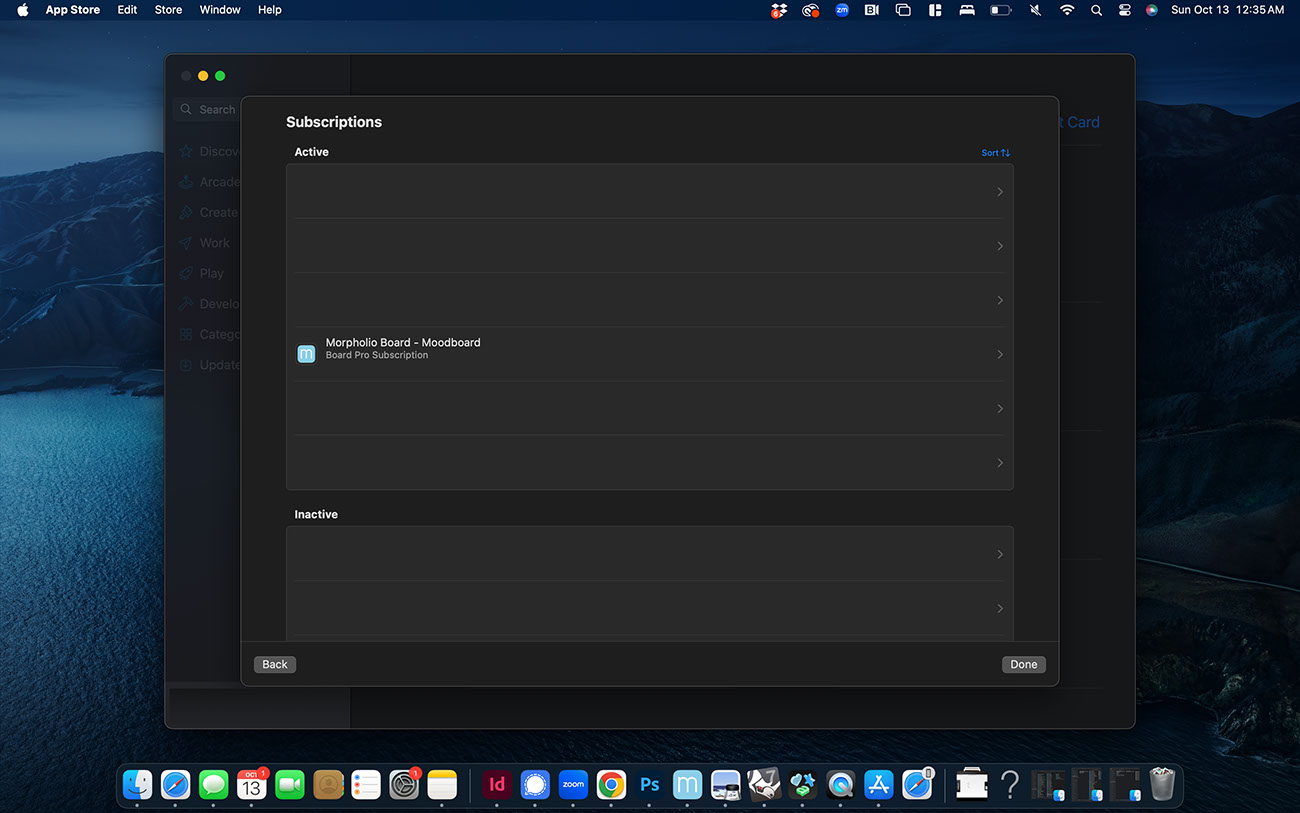Image resolution: width=1300 pixels, height=813 pixels.
Task: Open Signal messenger from the dock
Action: [x=535, y=785]
